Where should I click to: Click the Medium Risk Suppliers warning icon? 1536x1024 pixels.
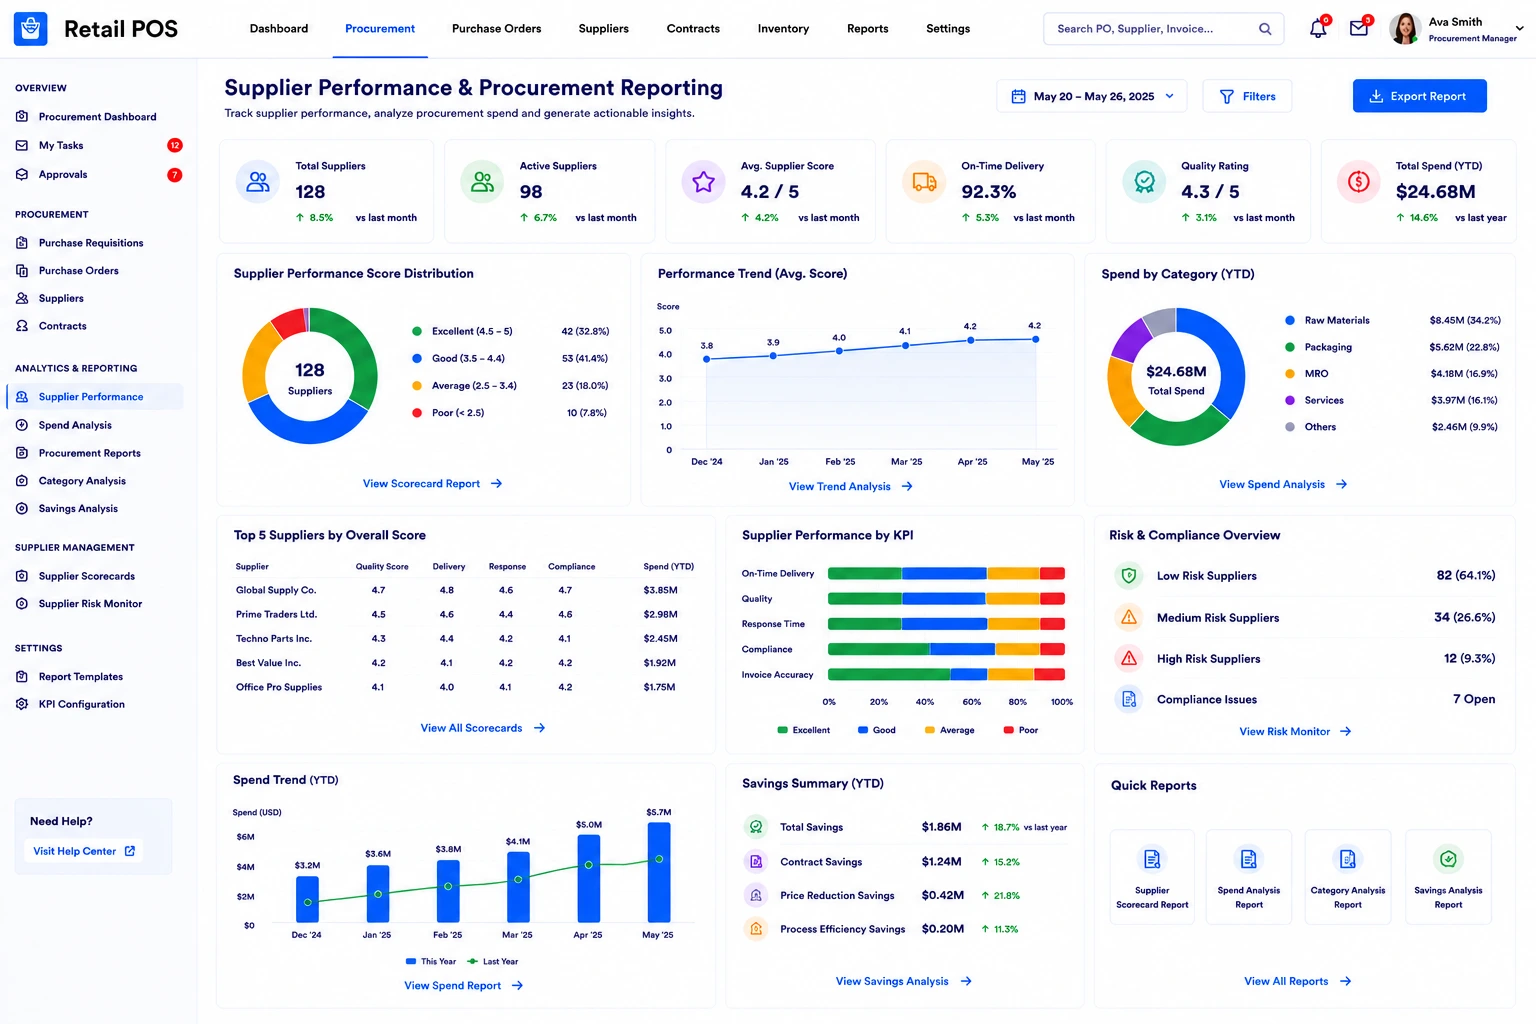(x=1129, y=617)
